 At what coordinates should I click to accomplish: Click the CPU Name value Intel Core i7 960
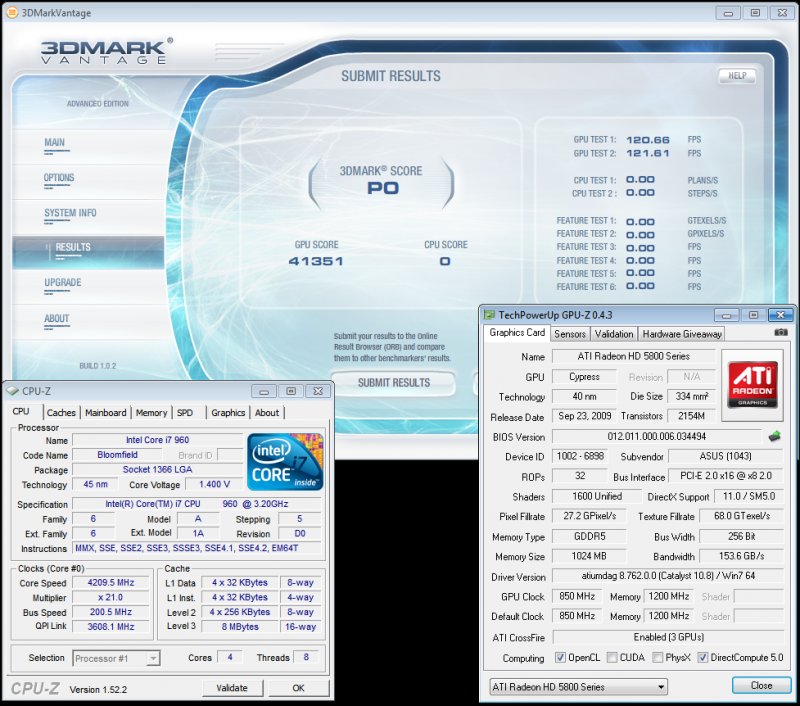157,440
